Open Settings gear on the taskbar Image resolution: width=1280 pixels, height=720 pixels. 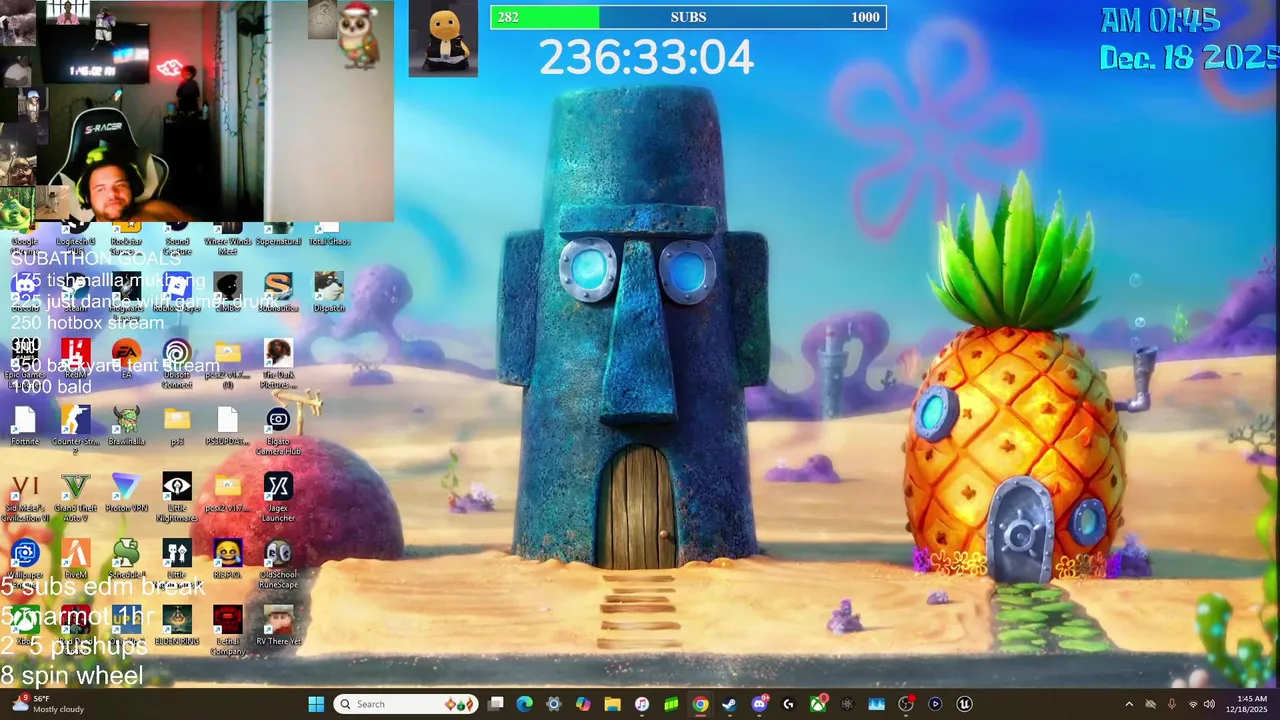pos(554,704)
